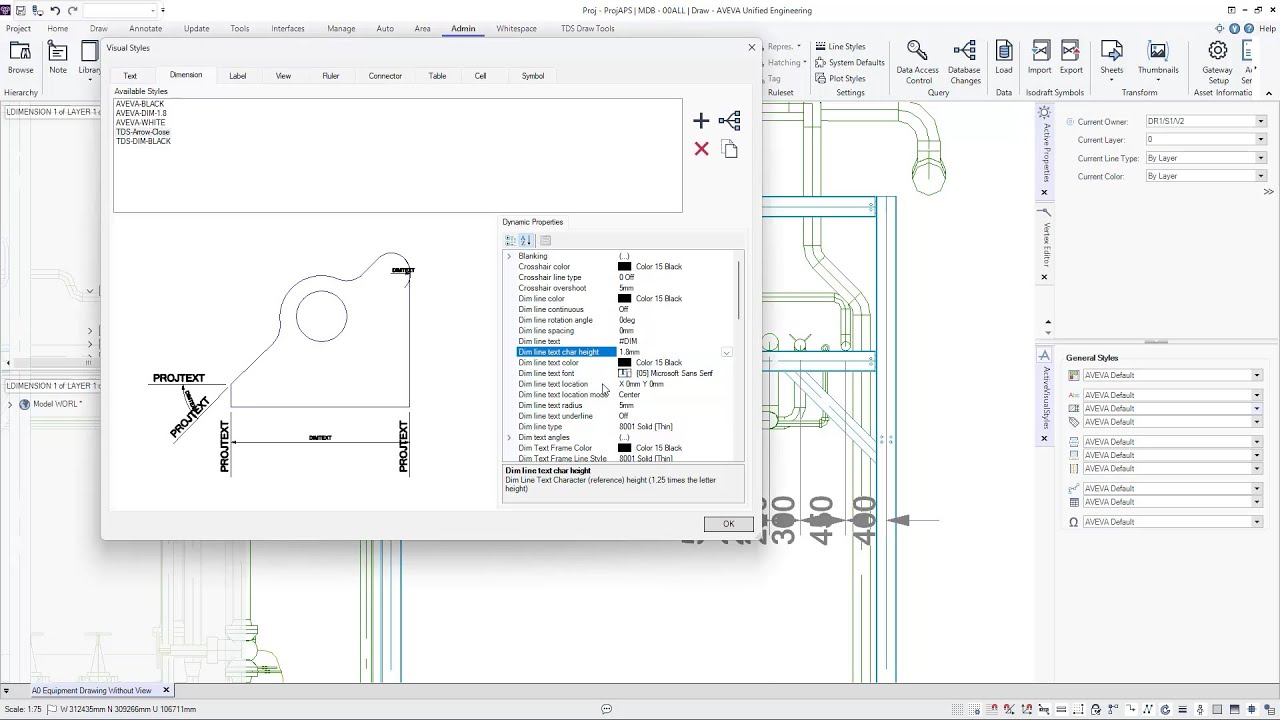Click the red X delete style icon
The image size is (1280, 720).
pyautogui.click(x=701, y=149)
